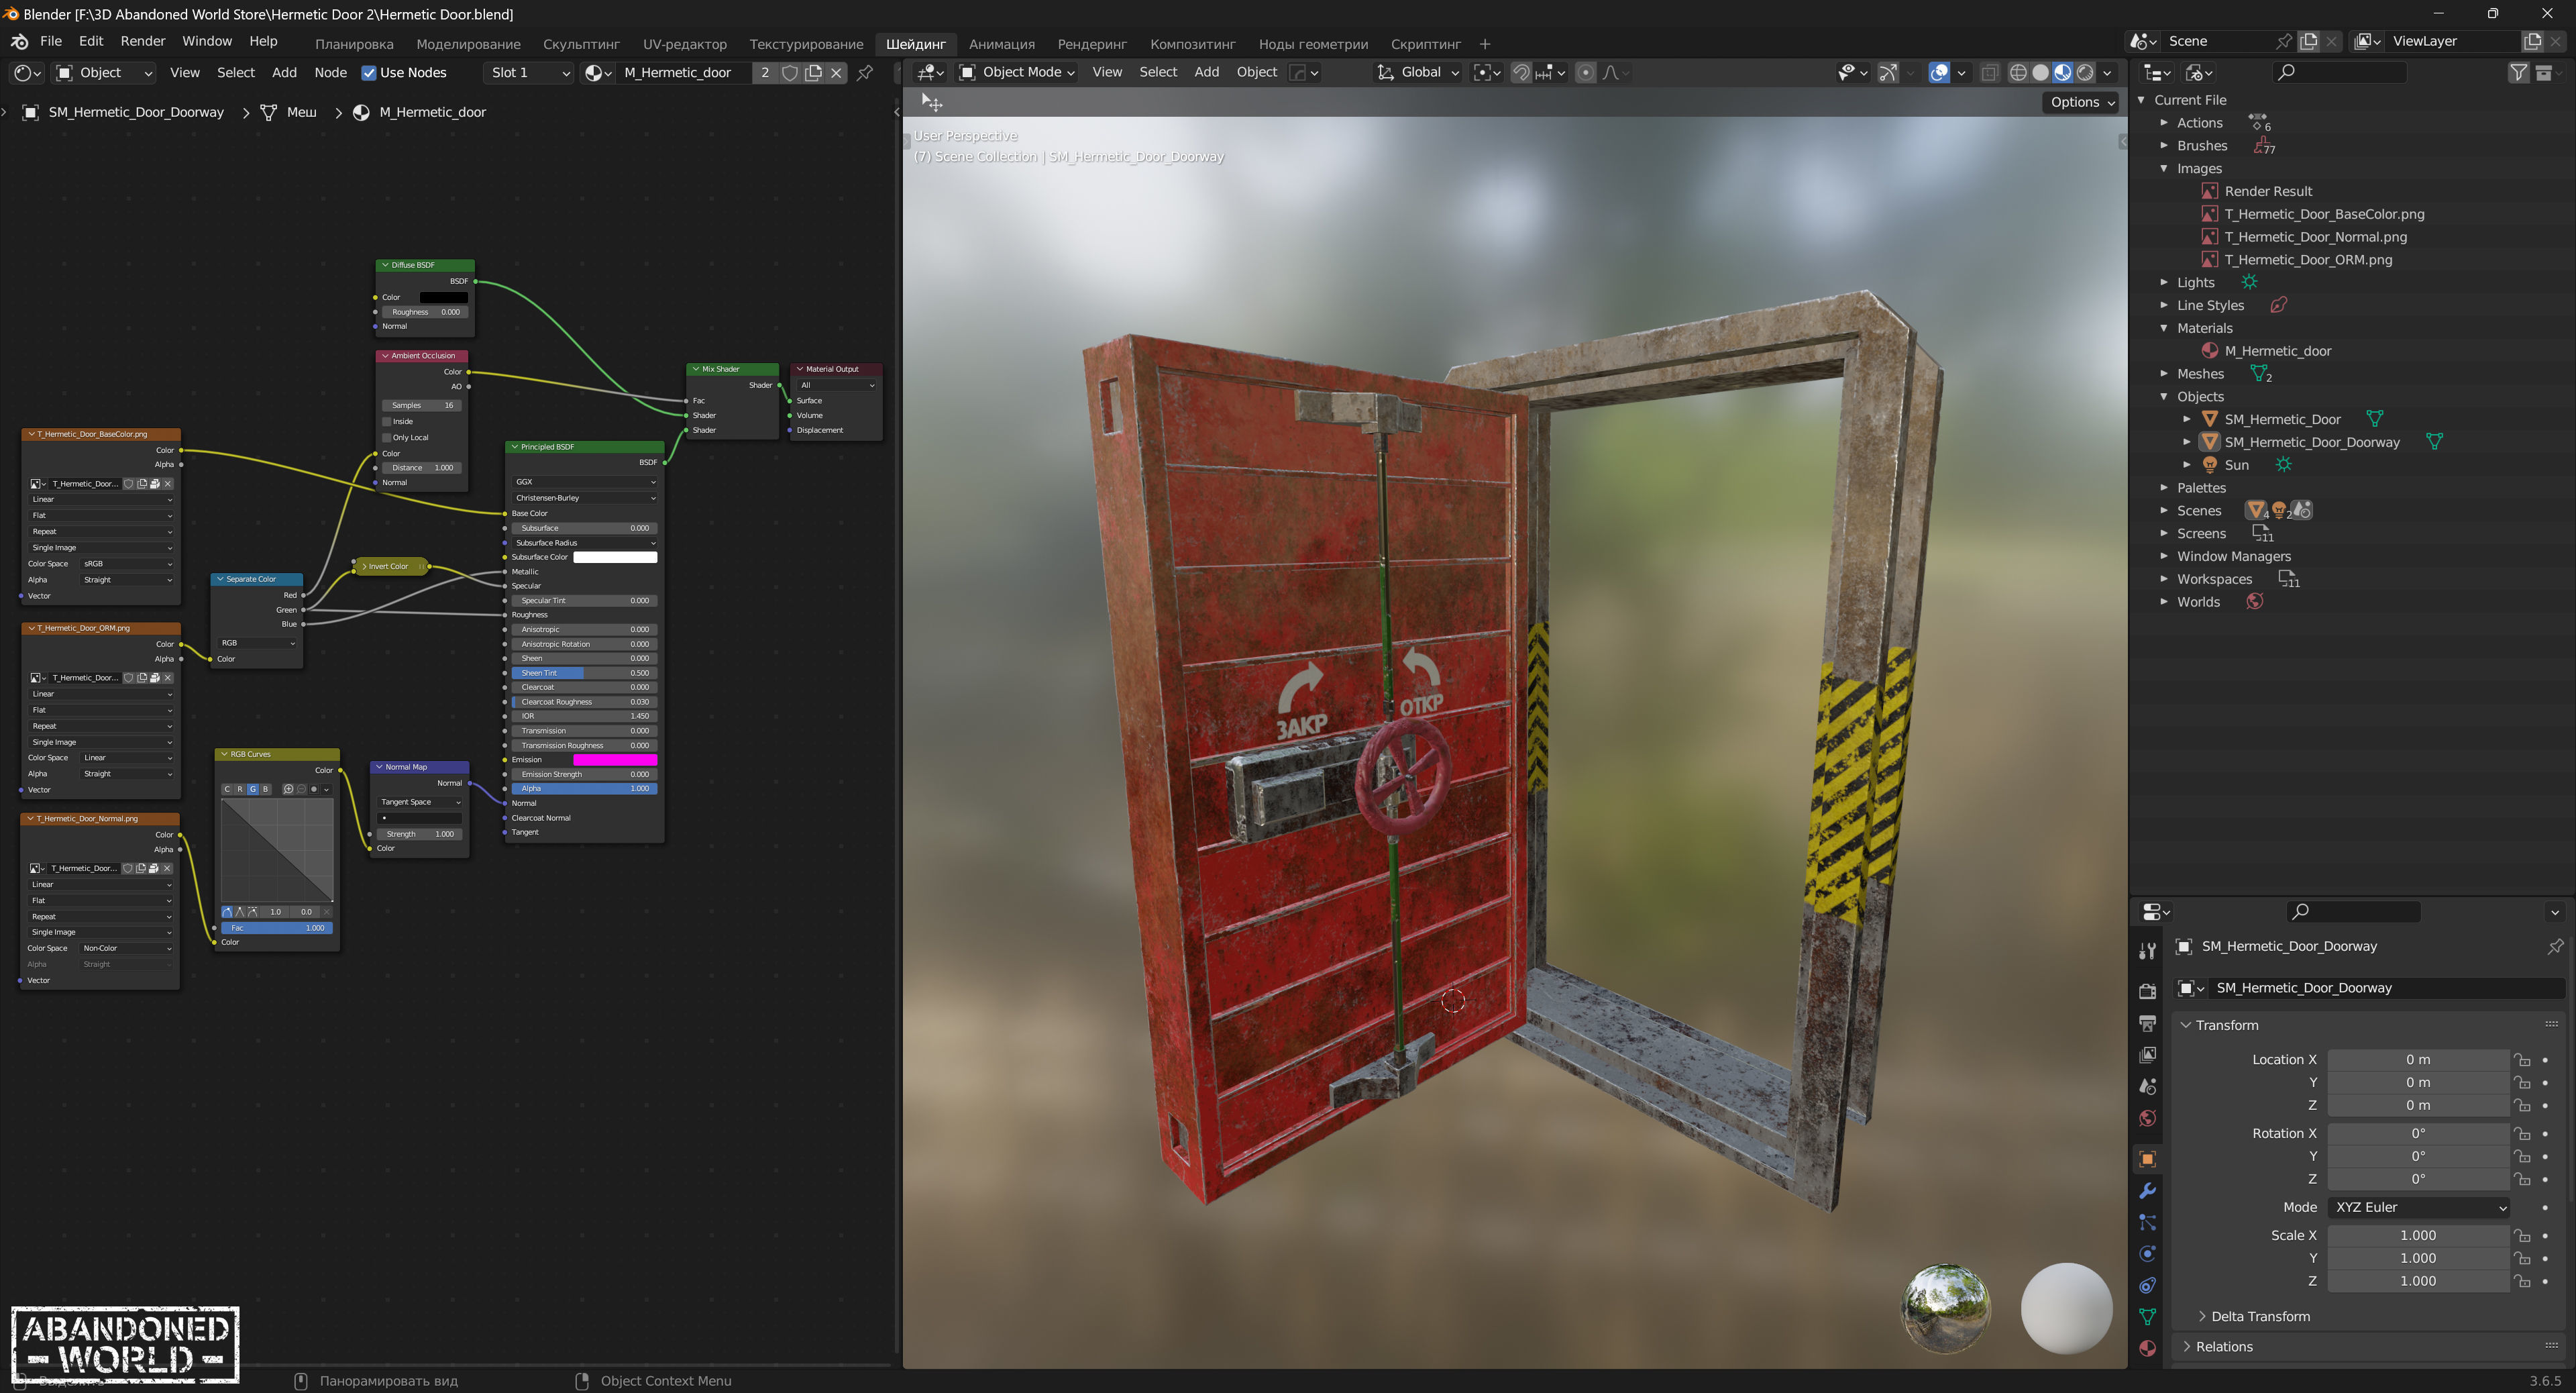Open the Modifiers wrench tab
Viewport: 2576px width, 1393px height.
(2147, 1191)
